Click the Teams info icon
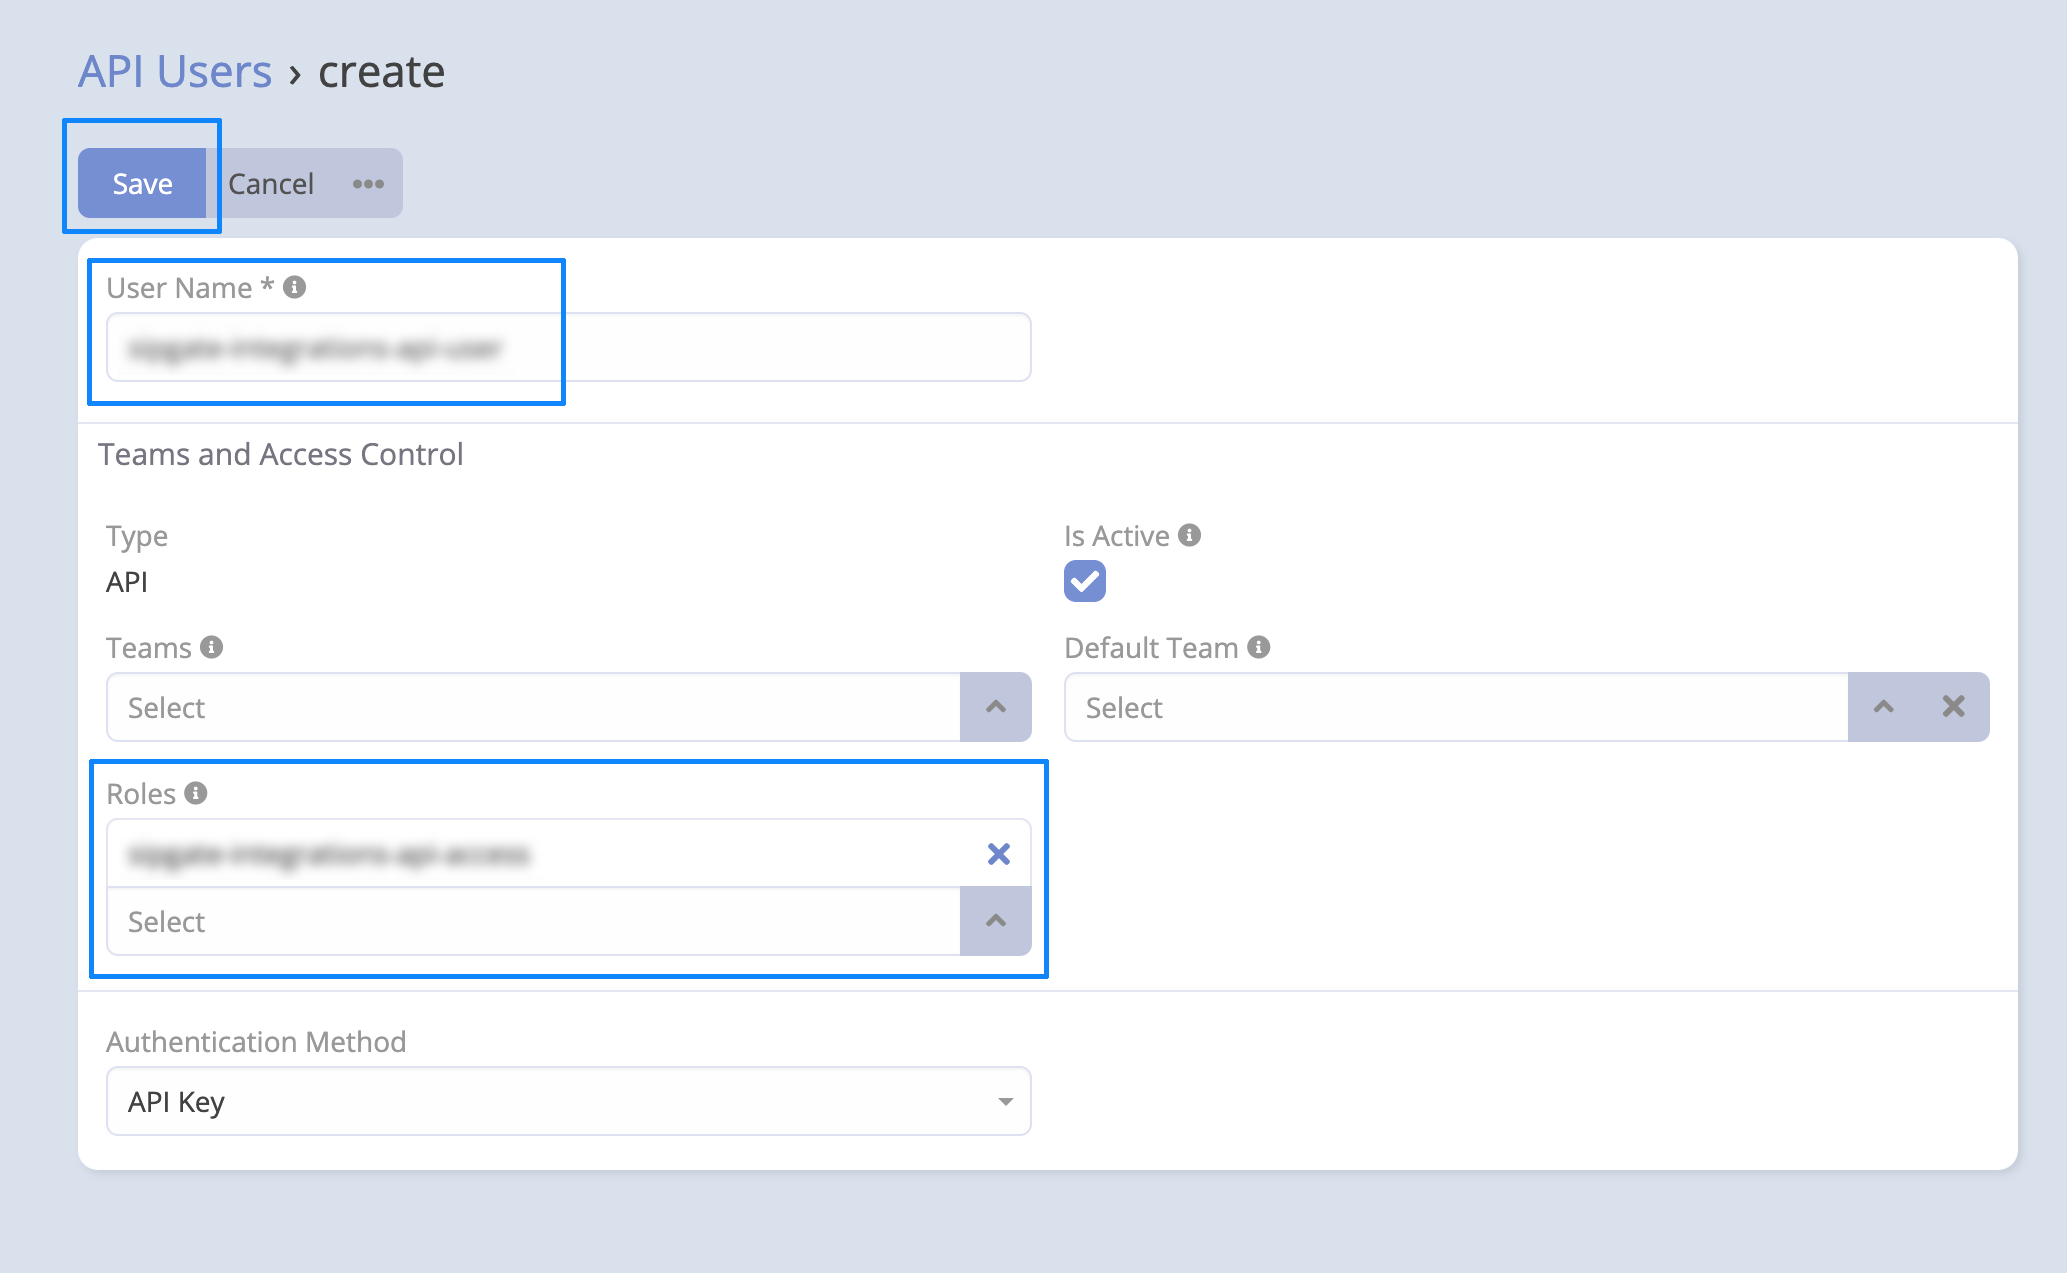 tap(211, 647)
